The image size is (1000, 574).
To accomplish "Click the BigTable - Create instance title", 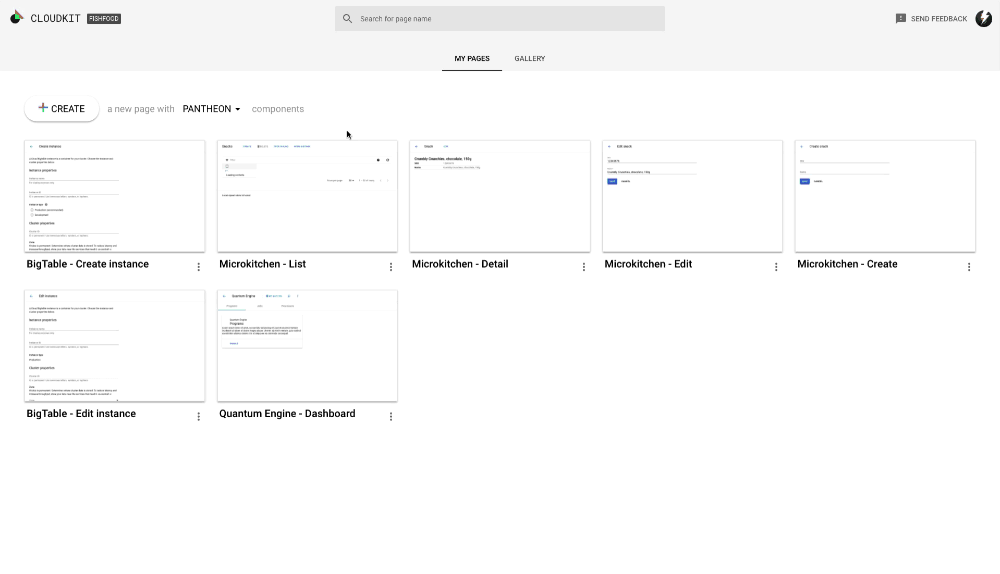I will point(87,264).
